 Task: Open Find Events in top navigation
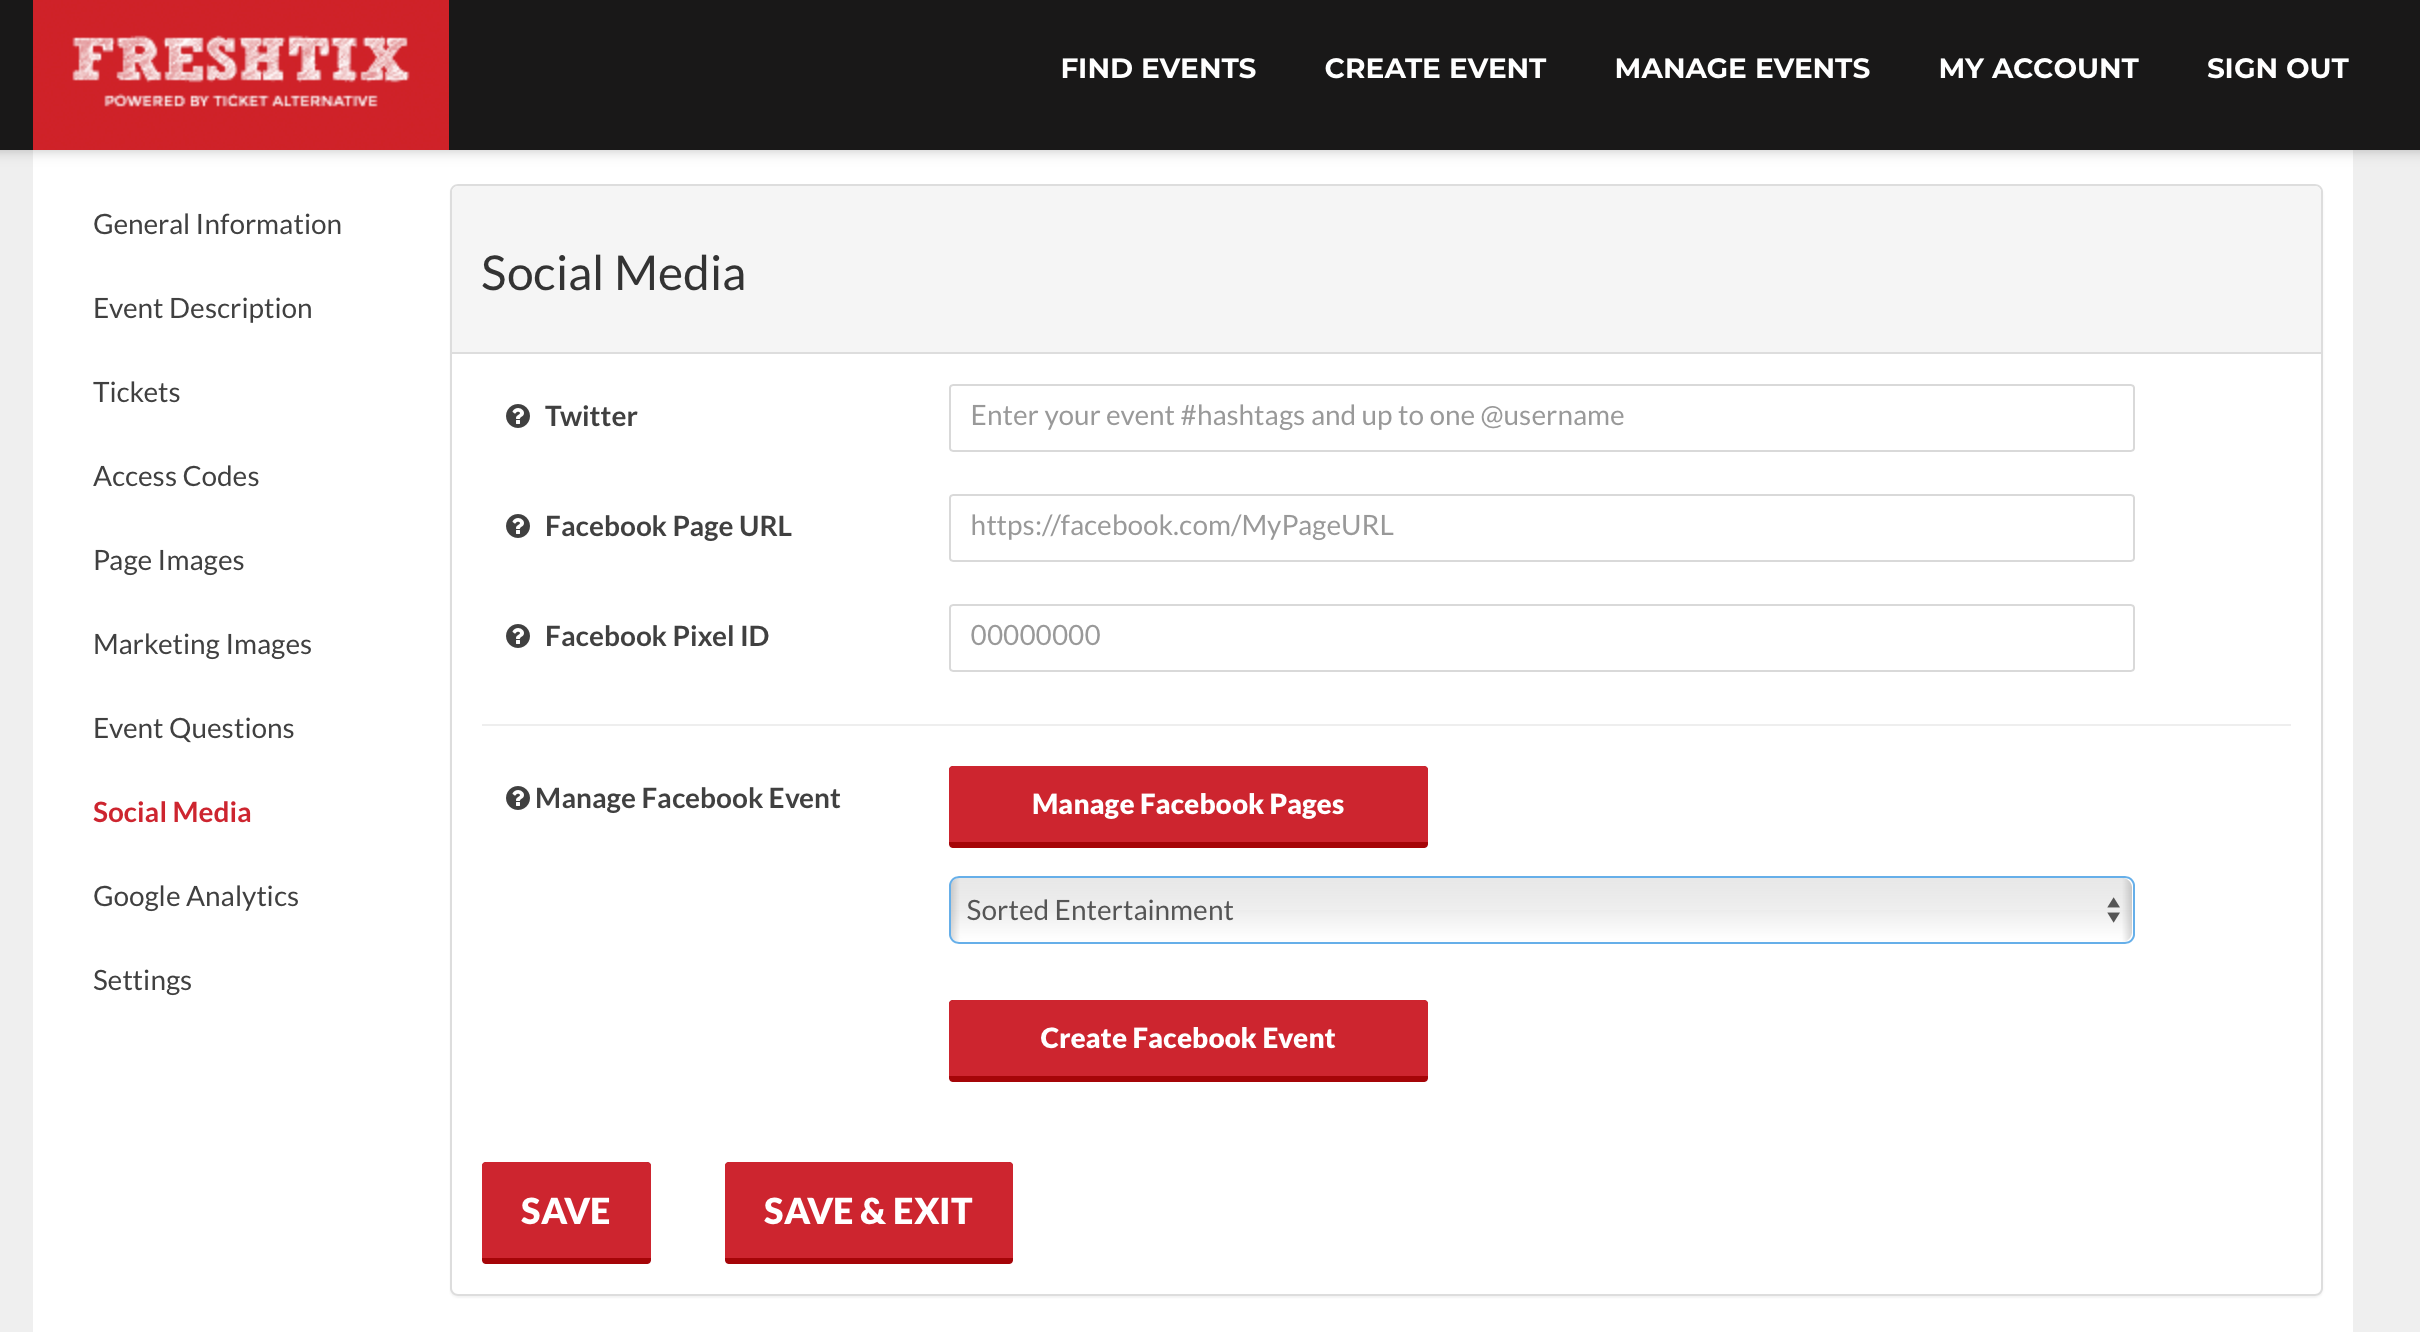(1158, 68)
